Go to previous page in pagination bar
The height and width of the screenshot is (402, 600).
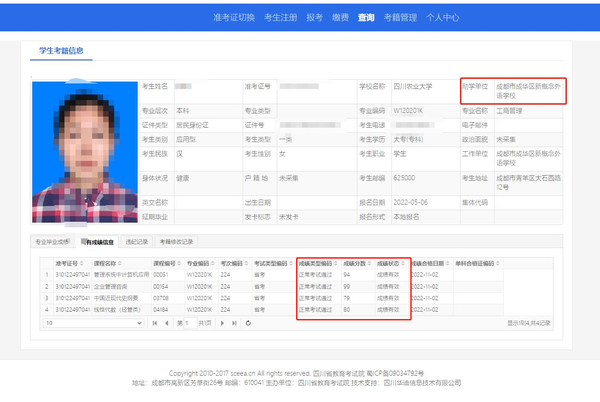click(x=167, y=323)
